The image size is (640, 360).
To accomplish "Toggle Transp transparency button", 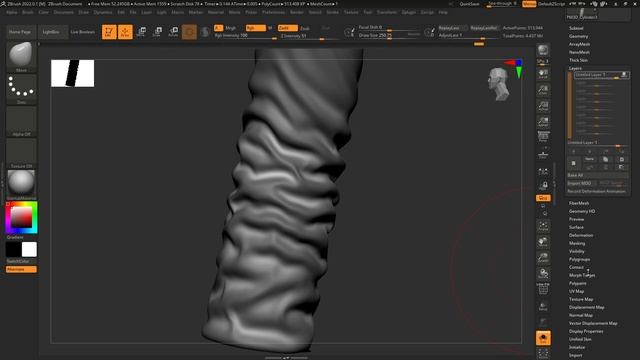I will point(543,307).
